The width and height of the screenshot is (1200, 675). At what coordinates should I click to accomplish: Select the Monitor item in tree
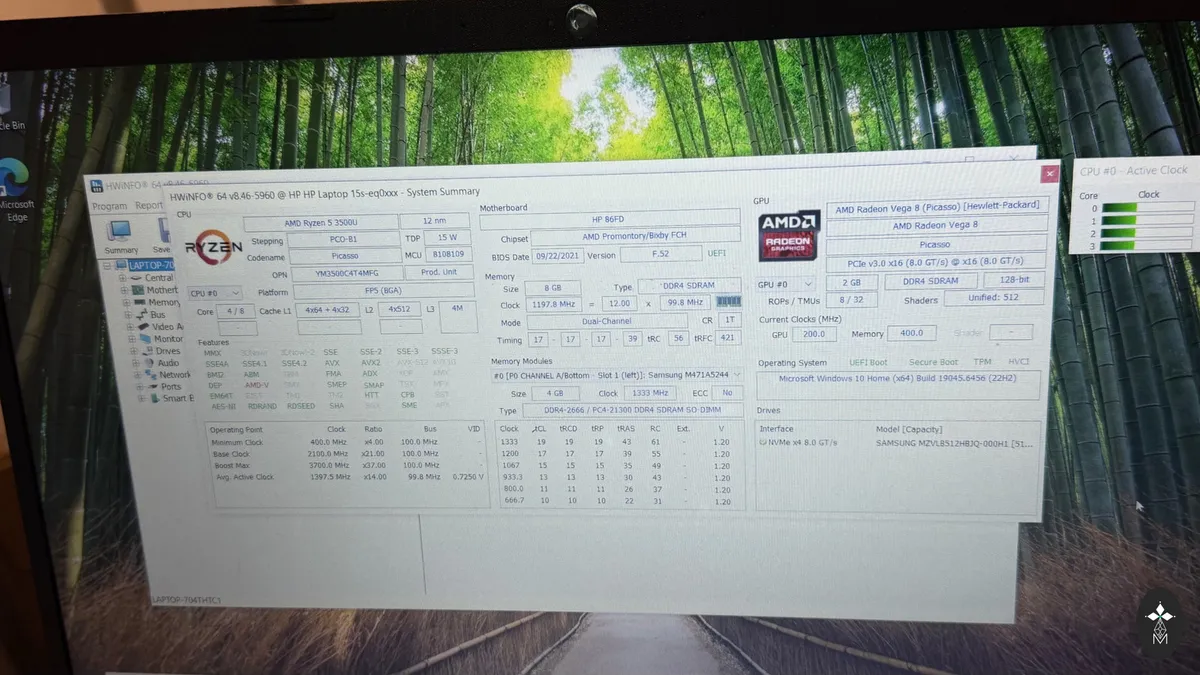pyautogui.click(x=169, y=339)
